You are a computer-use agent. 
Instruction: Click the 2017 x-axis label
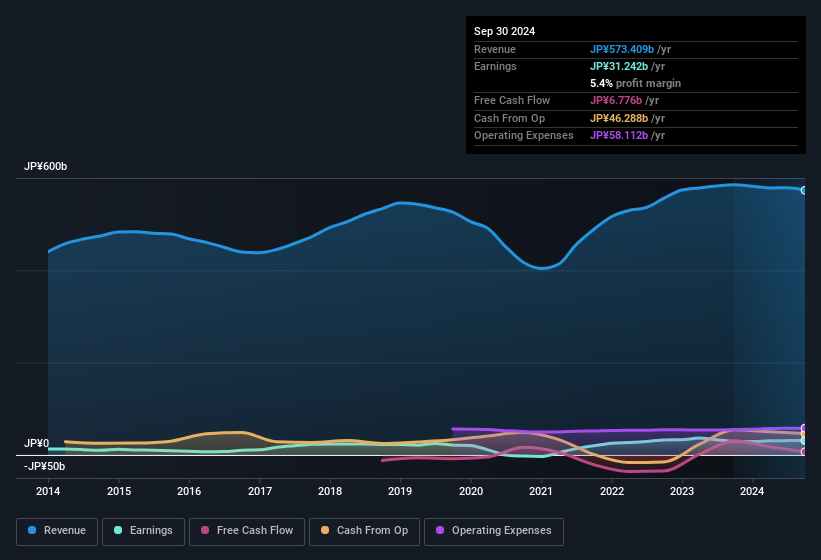click(x=260, y=491)
